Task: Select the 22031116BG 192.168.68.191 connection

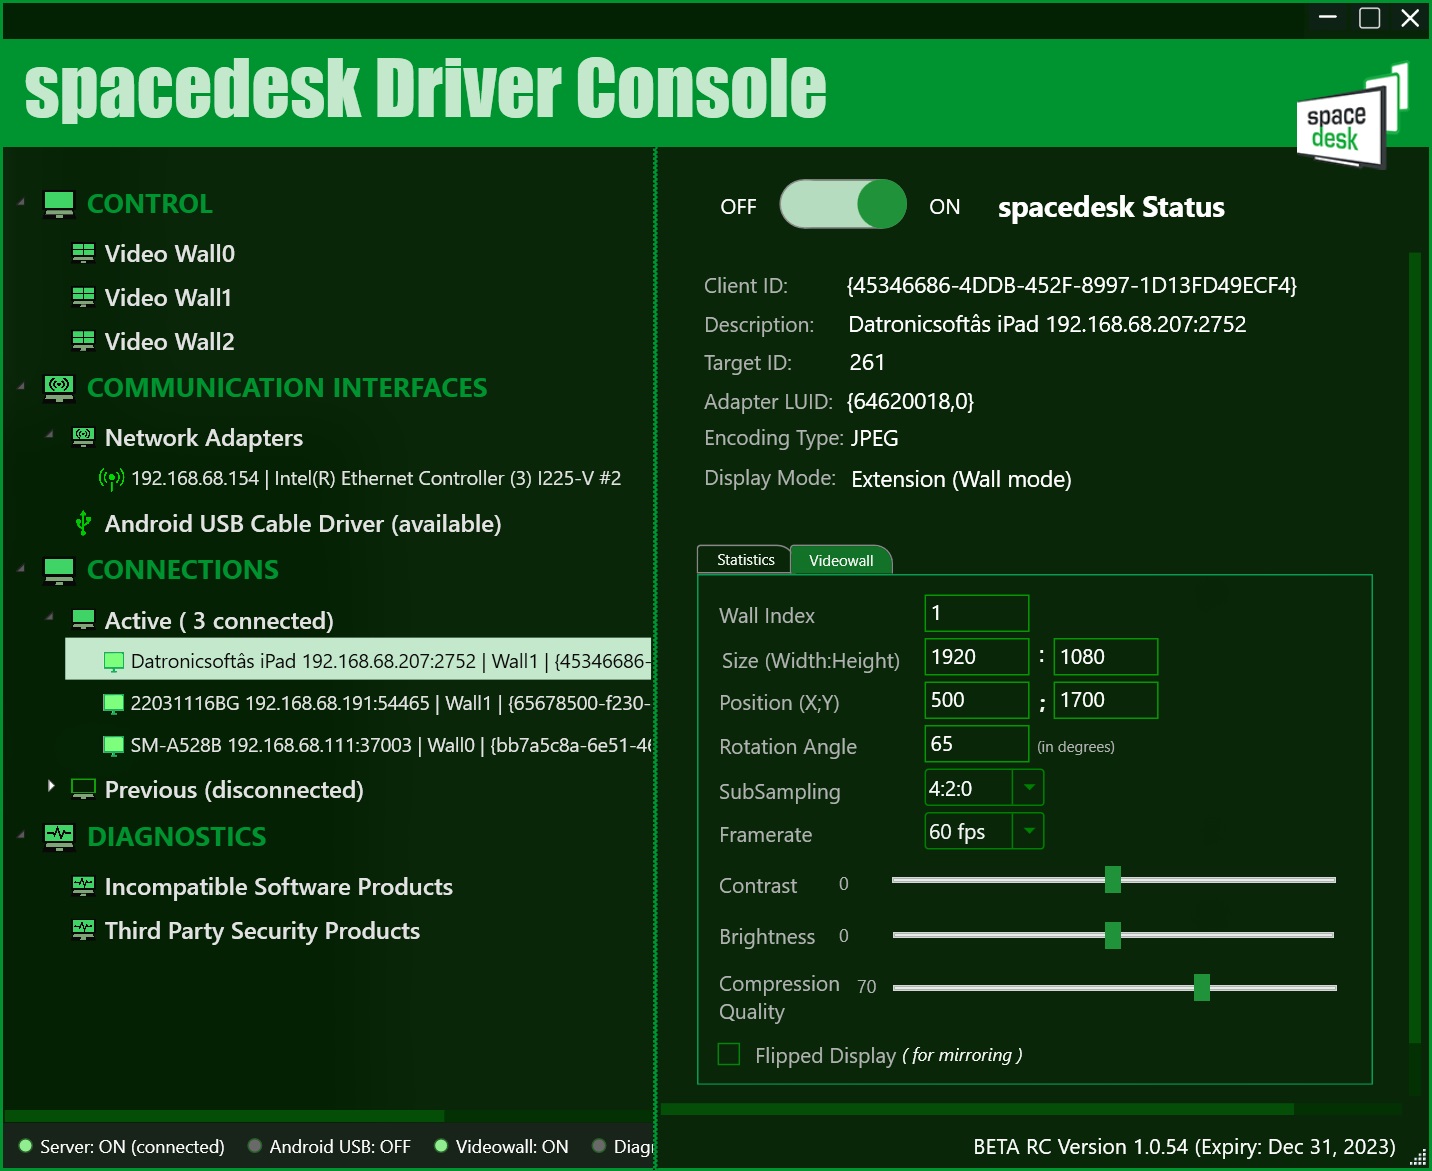Action: 390,703
